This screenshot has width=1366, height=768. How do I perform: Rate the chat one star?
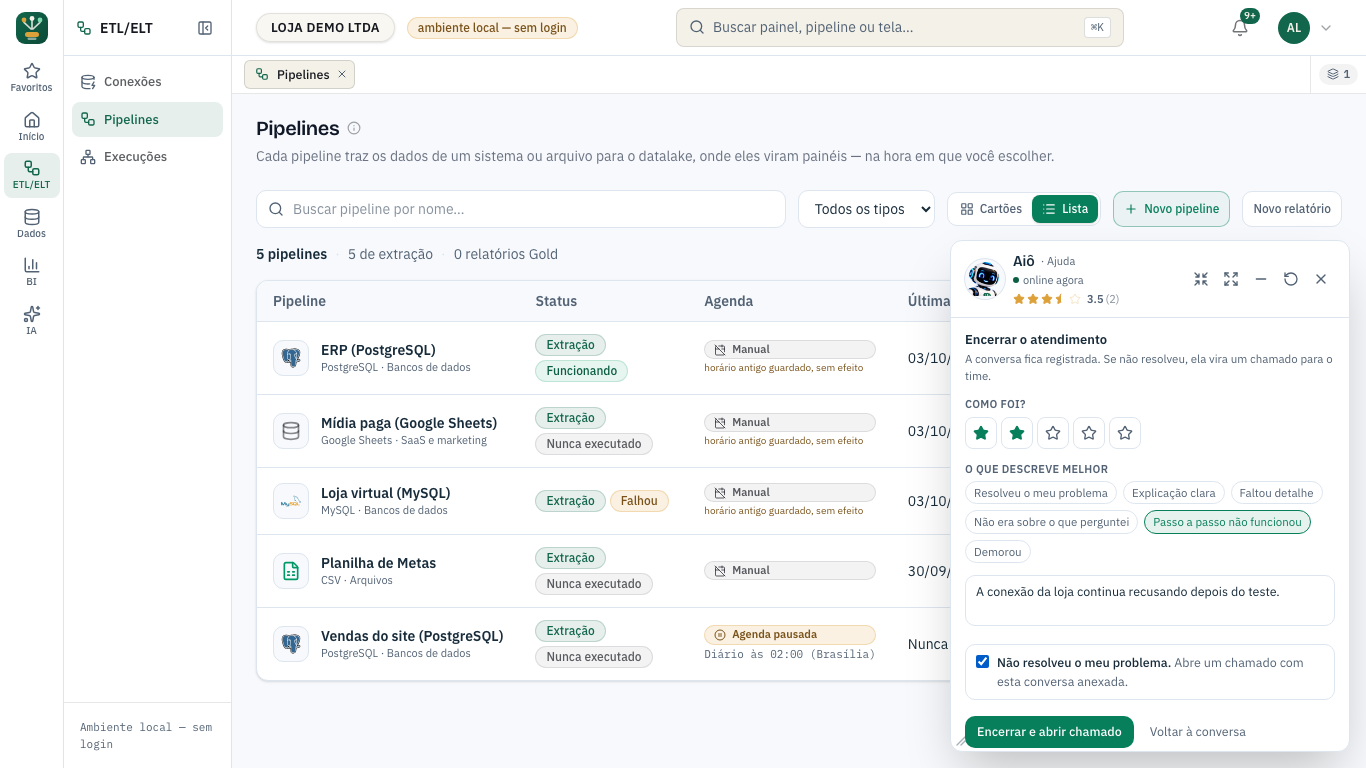[x=981, y=433]
